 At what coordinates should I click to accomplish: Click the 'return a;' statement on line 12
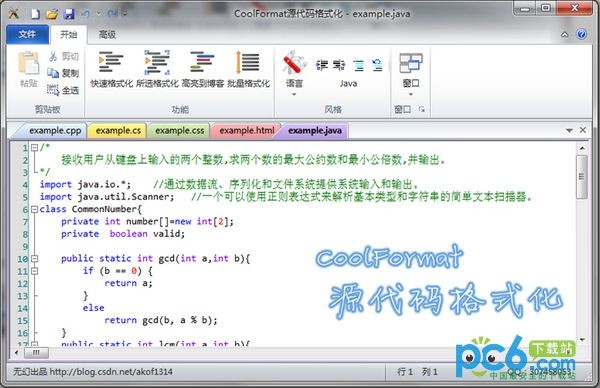[x=128, y=283]
